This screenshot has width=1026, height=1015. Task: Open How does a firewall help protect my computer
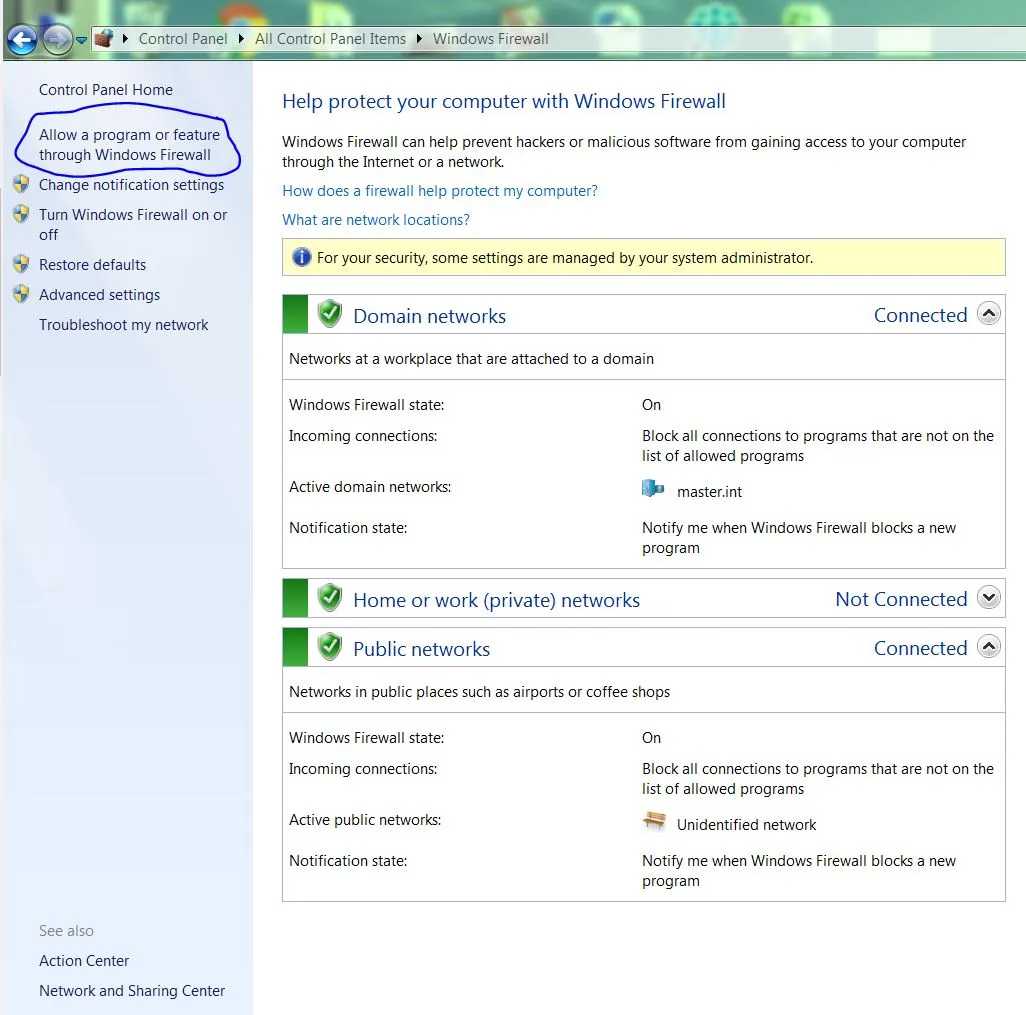pos(440,191)
